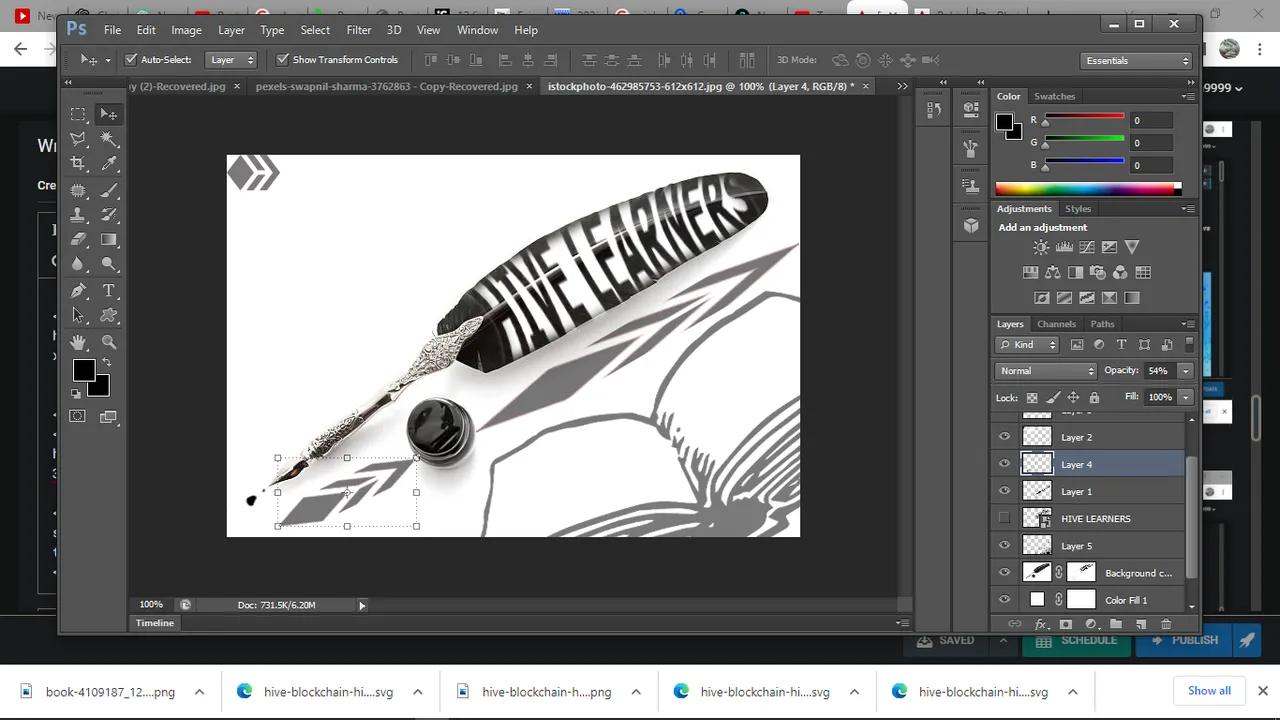This screenshot has width=1280, height=720.
Task: Add a Curves adjustment
Action: coord(1086,247)
